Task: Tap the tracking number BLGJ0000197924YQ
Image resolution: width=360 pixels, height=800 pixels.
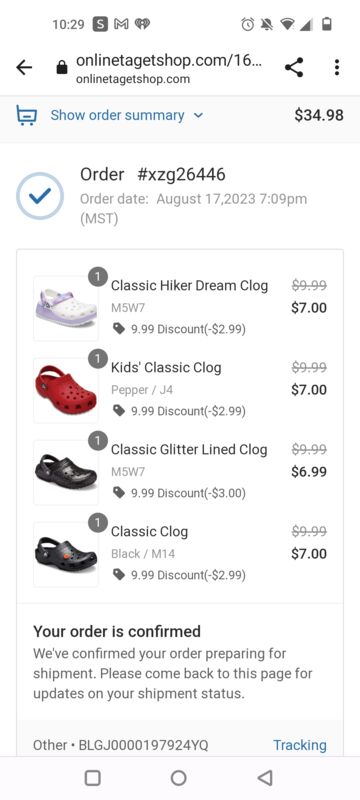Action: click(143, 745)
